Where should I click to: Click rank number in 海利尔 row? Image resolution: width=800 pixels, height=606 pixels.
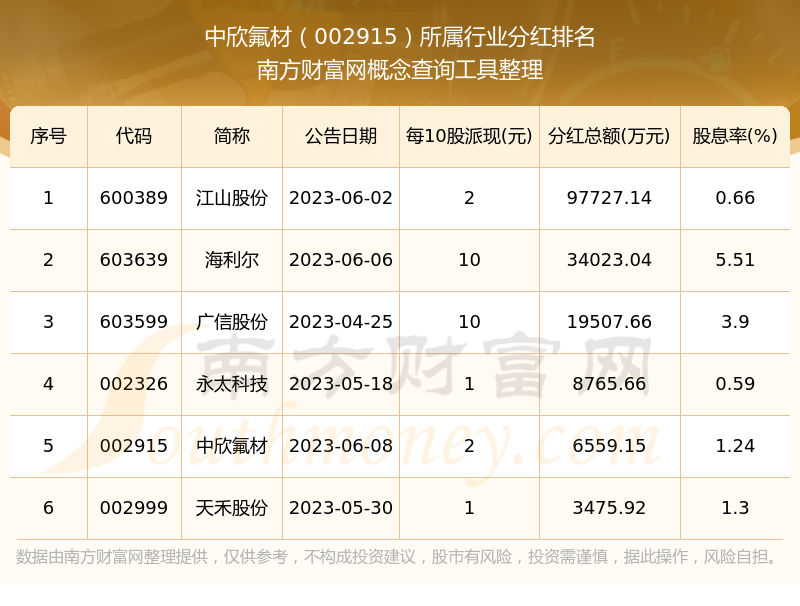pyautogui.click(x=48, y=260)
